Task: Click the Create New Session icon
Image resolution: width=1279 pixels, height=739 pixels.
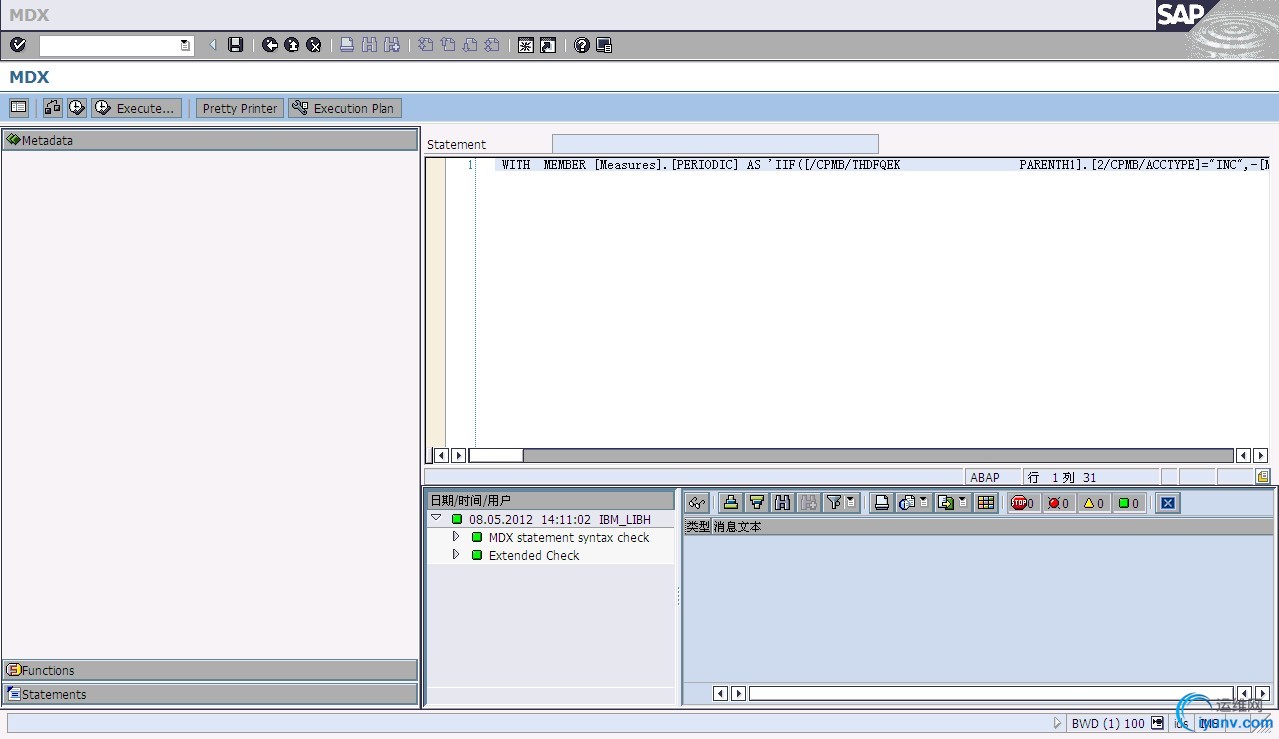Action: point(526,45)
